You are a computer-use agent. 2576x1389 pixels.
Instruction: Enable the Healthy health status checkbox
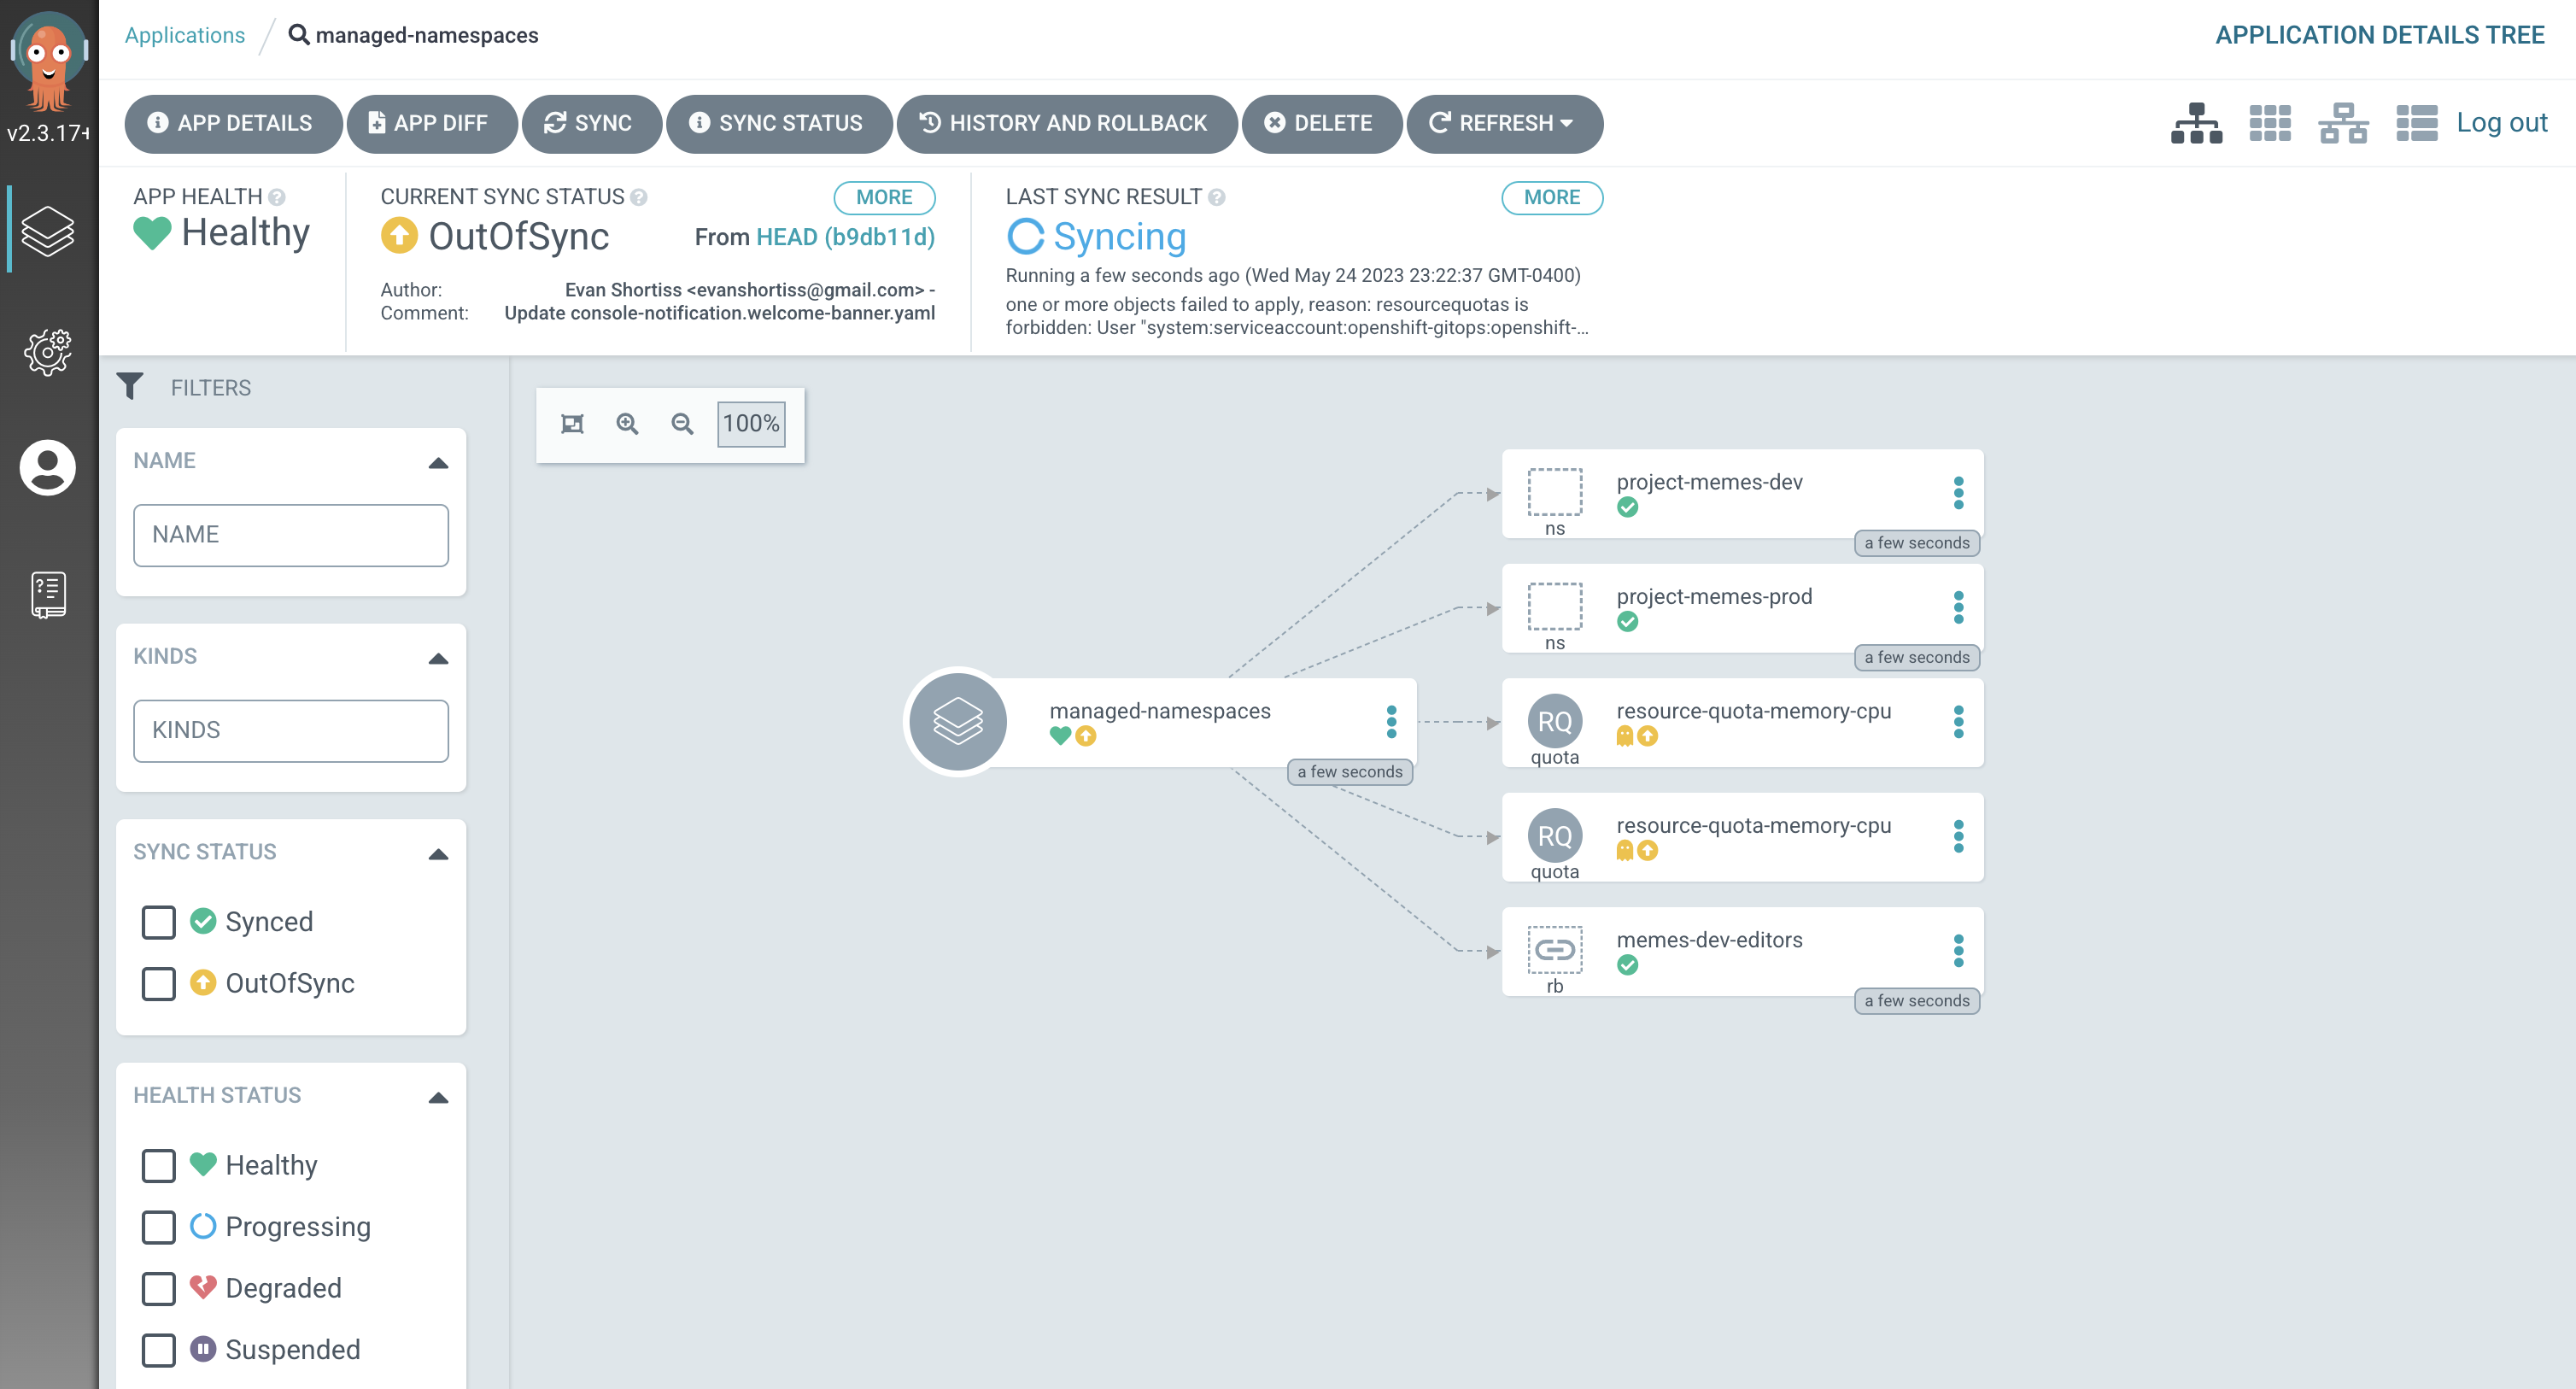(x=159, y=1165)
